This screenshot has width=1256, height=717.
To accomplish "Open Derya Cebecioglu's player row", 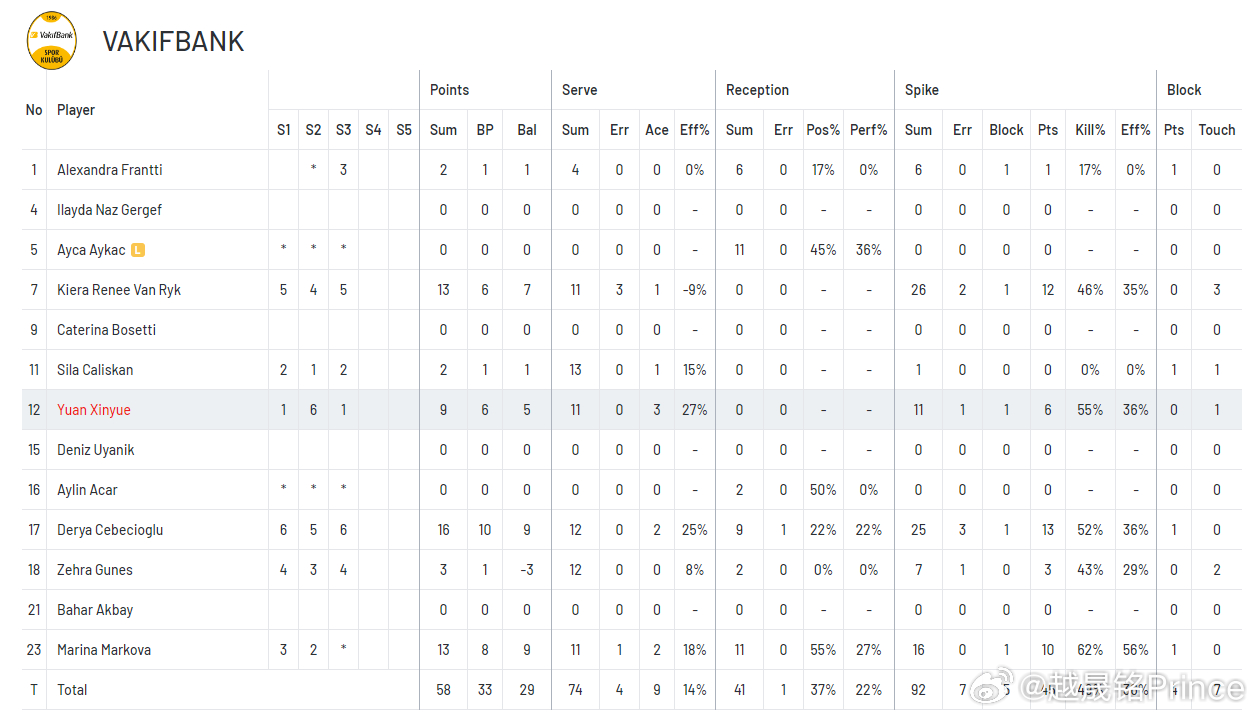I will coord(632,530).
